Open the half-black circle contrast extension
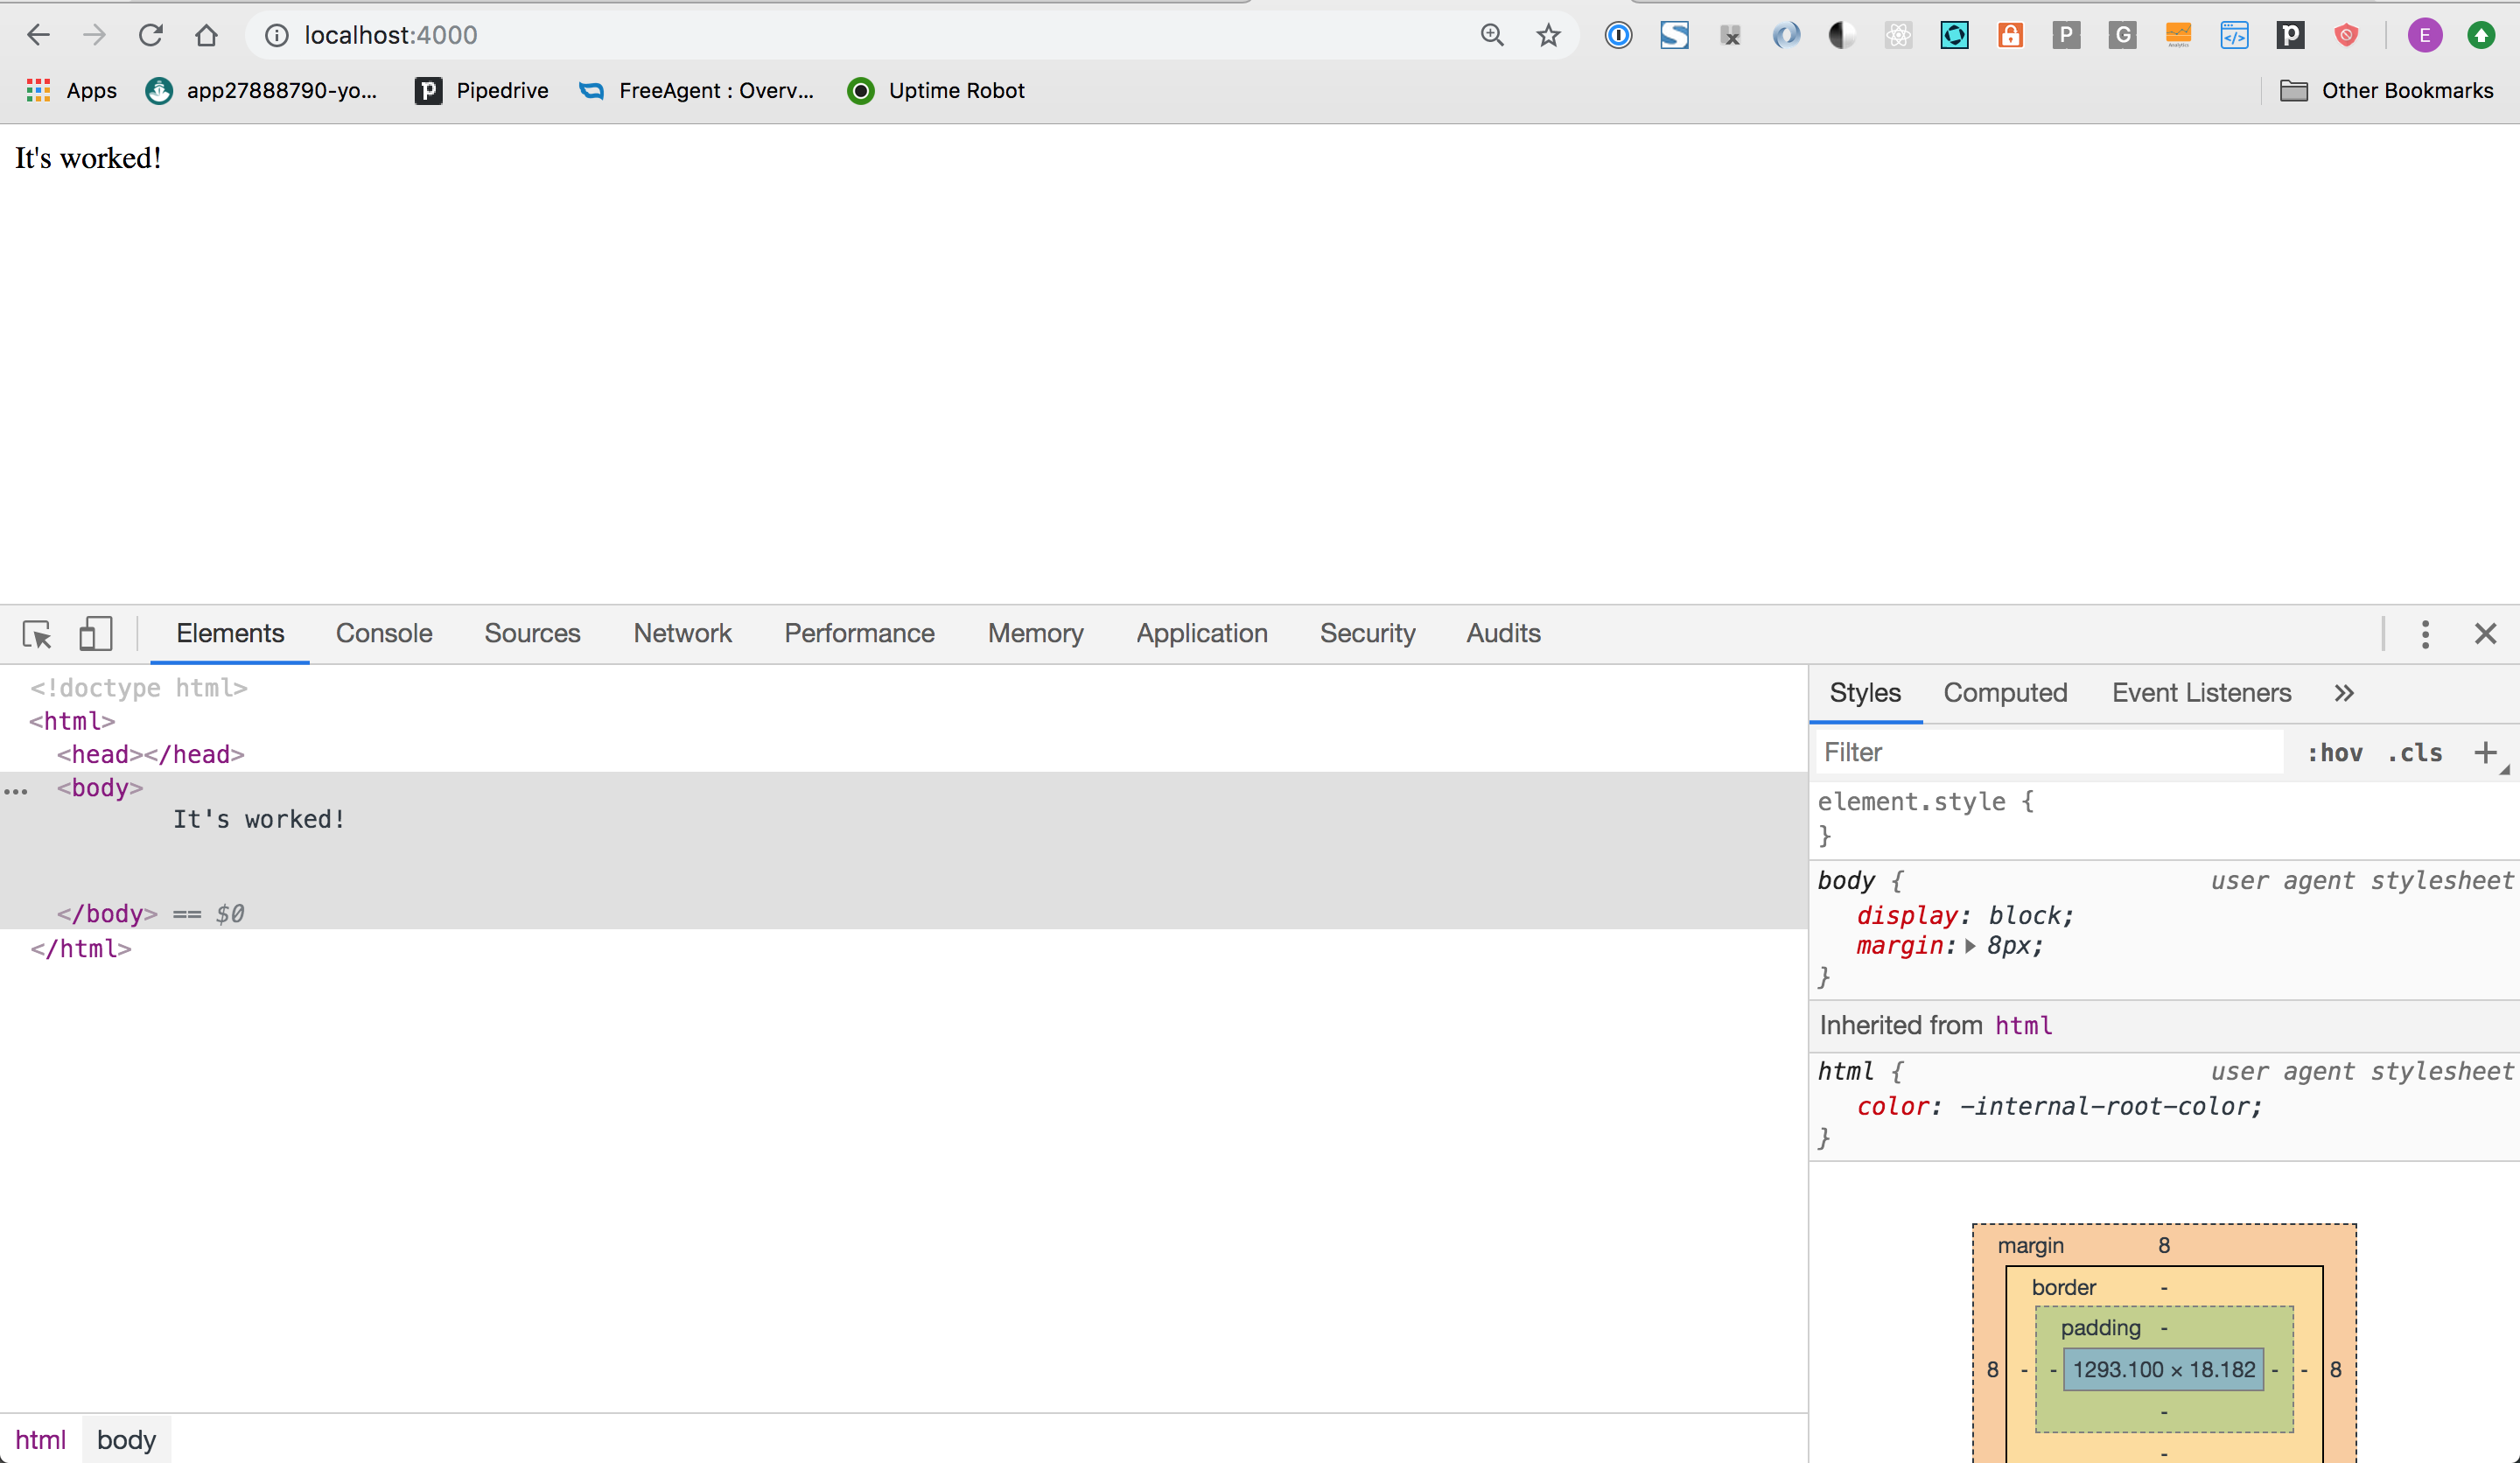 1842,35
